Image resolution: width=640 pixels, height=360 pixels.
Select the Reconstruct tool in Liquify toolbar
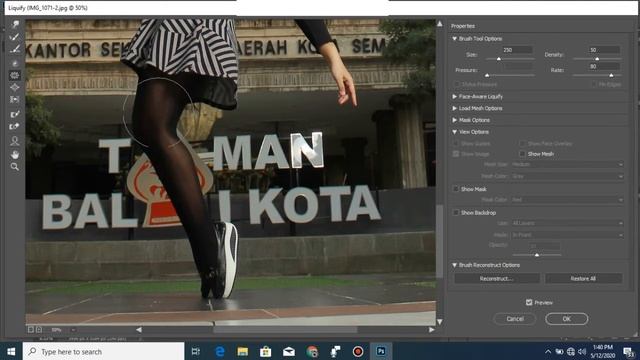click(x=15, y=37)
